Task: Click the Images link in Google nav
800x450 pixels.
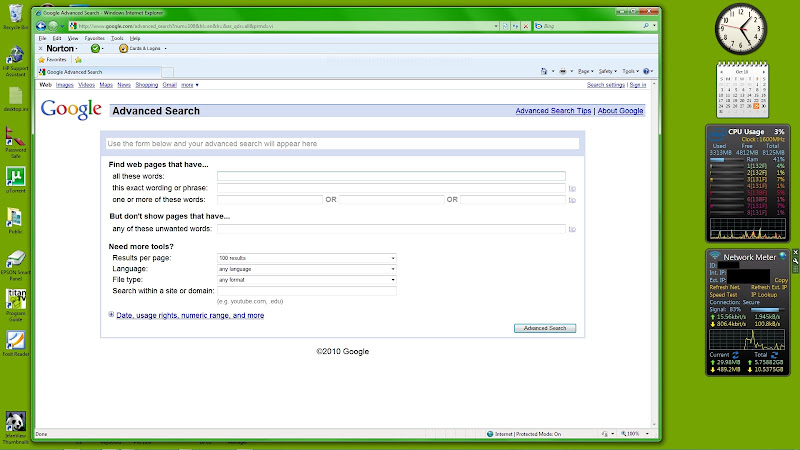Action: (x=65, y=85)
